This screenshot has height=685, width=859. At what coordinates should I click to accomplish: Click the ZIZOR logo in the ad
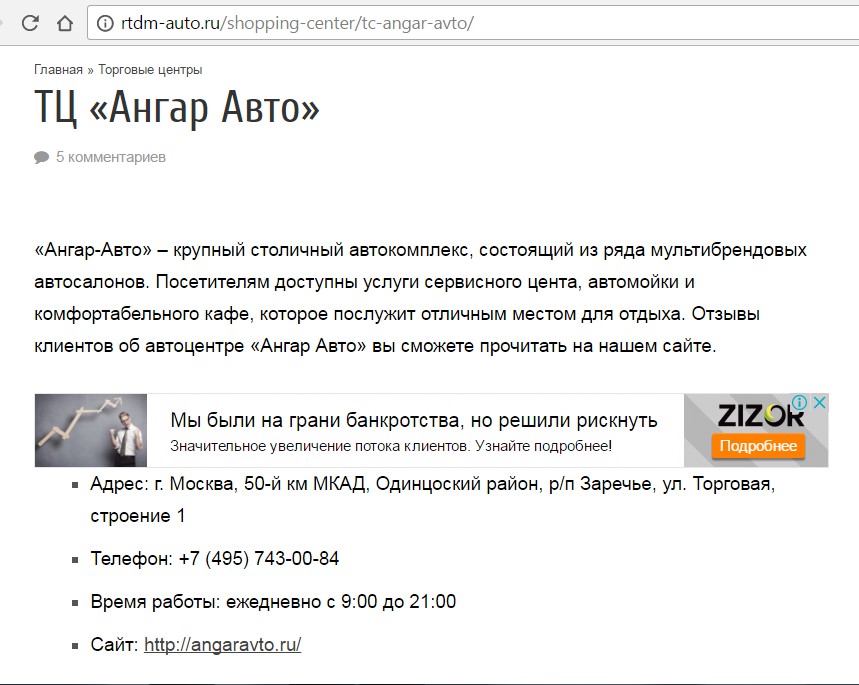click(x=760, y=415)
